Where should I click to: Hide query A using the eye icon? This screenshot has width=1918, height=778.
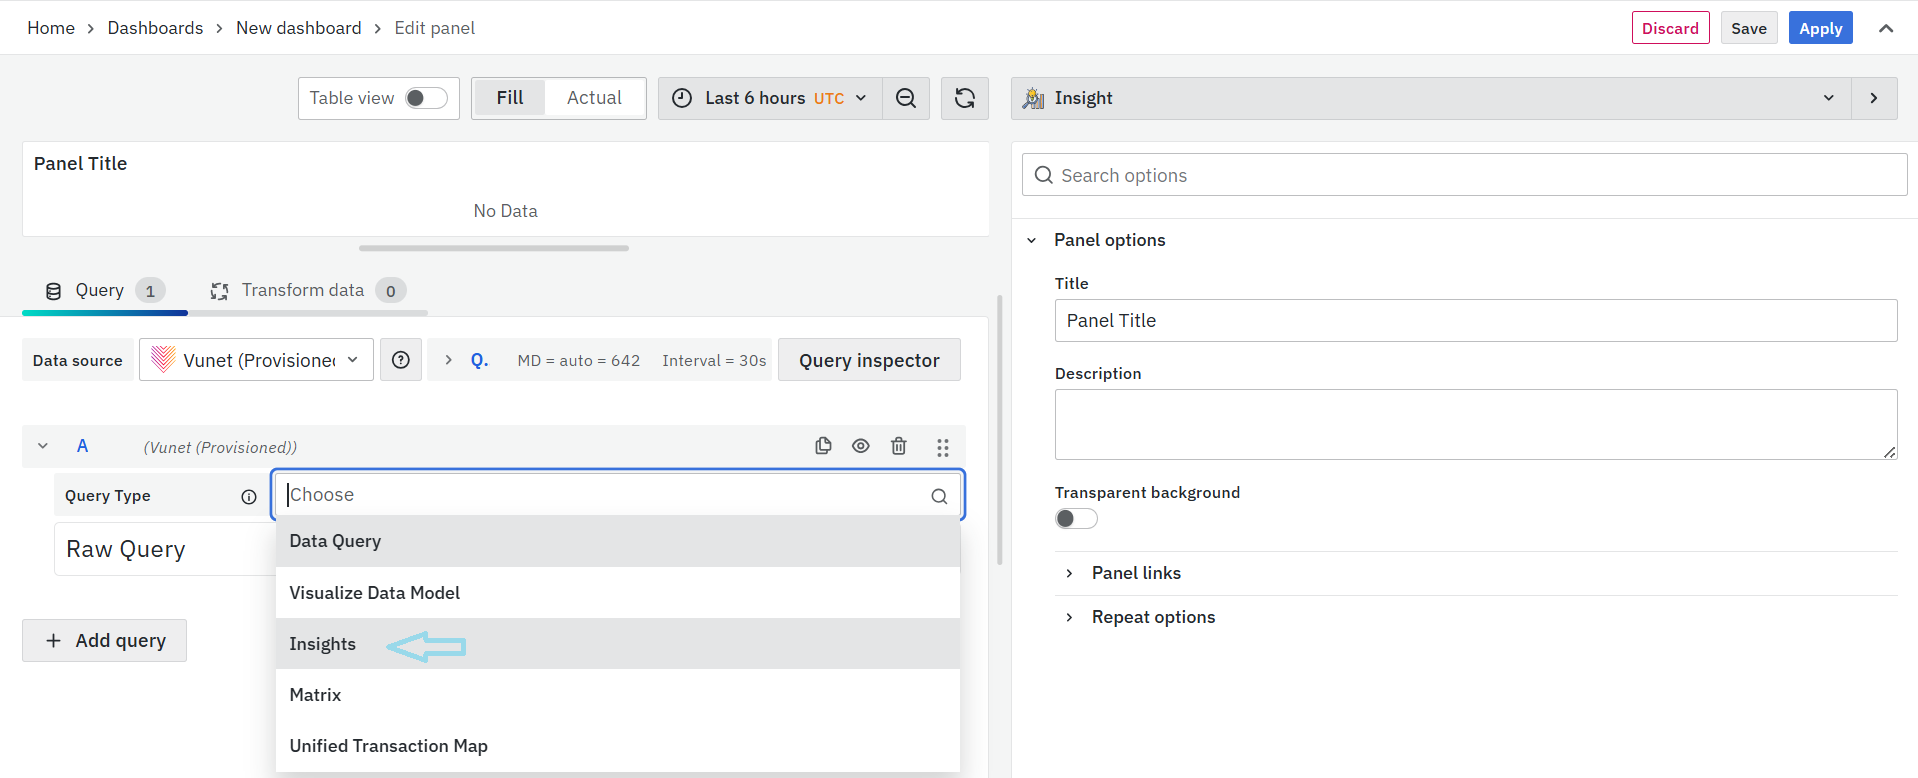[x=861, y=446]
